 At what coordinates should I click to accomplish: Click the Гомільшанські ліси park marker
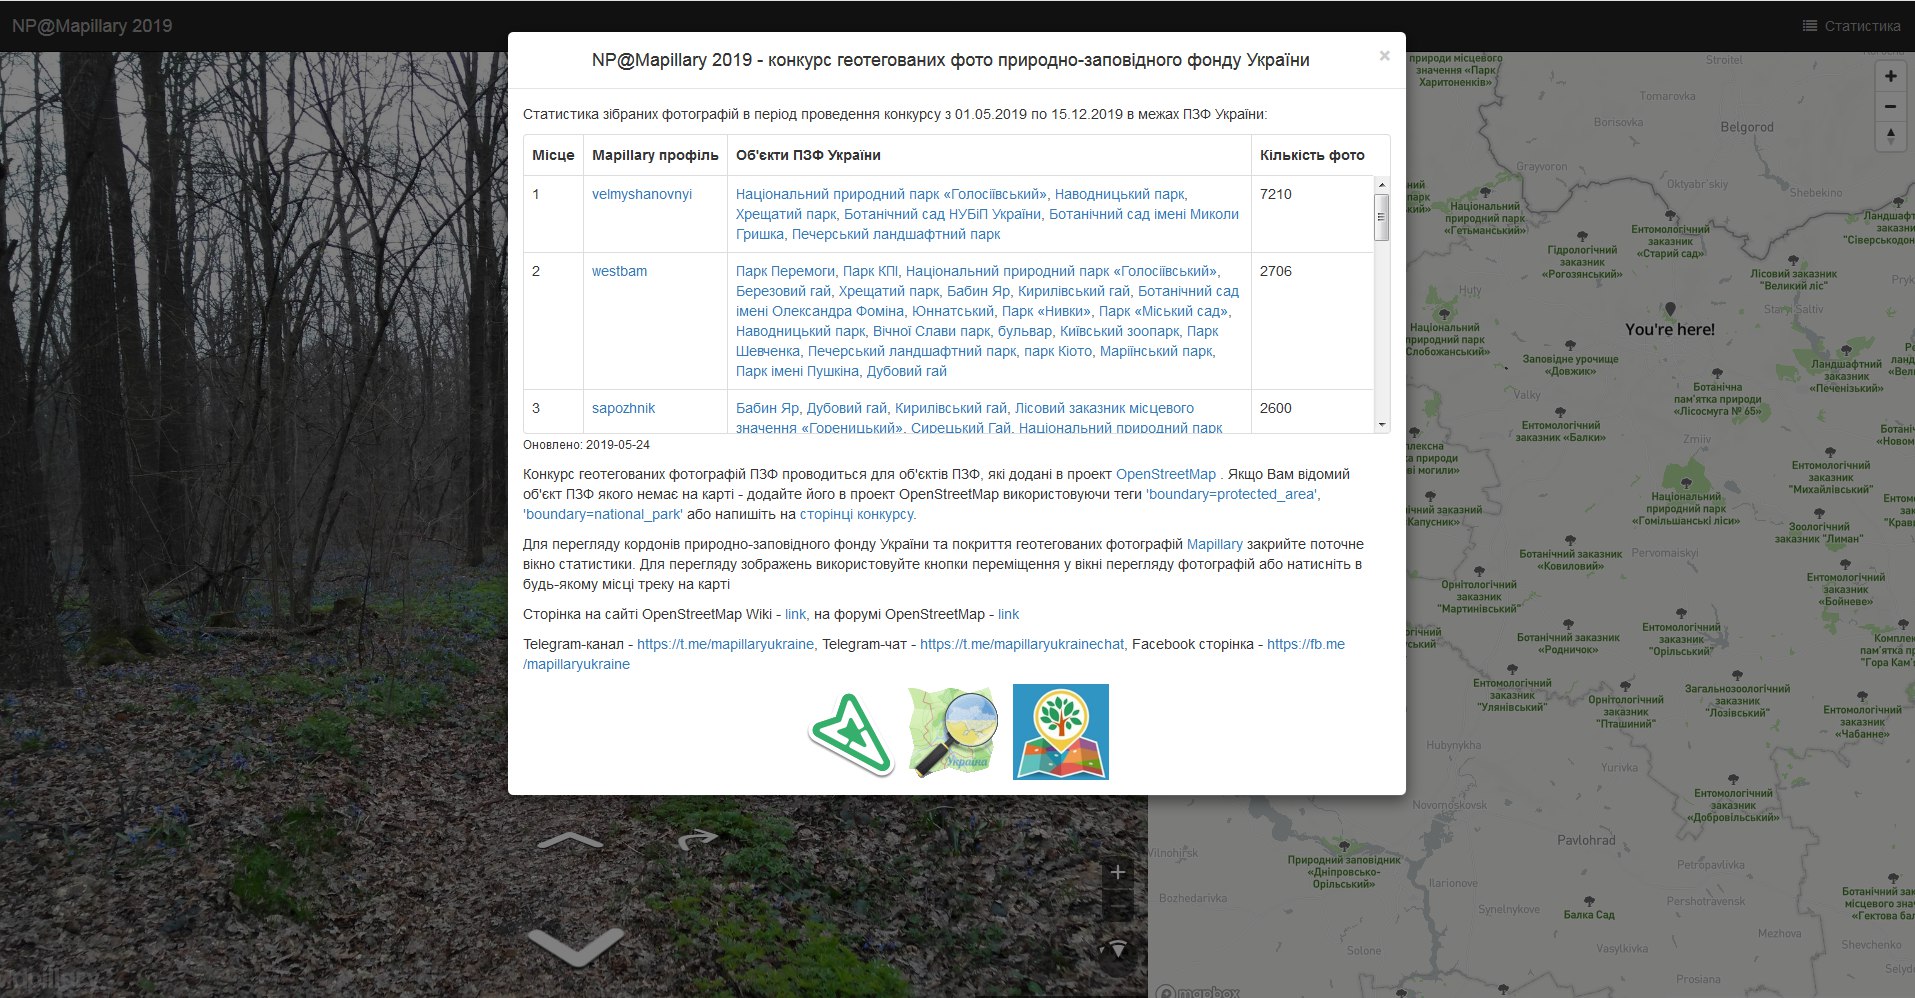[x=1687, y=483]
